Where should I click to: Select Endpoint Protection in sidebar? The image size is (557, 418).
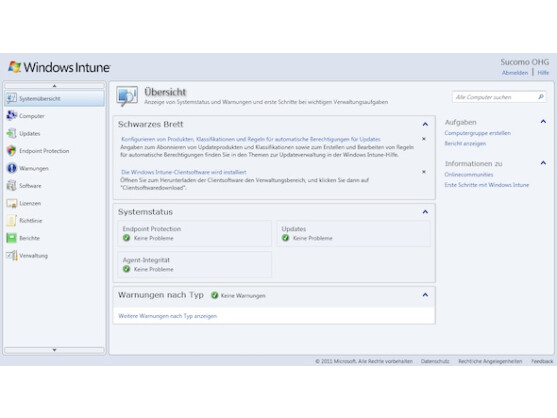coord(54,151)
